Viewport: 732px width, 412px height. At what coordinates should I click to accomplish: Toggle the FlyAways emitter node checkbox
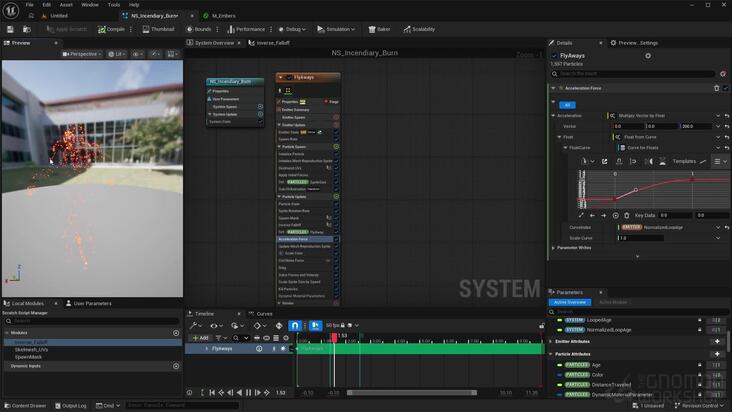pyautogui.click(x=289, y=77)
